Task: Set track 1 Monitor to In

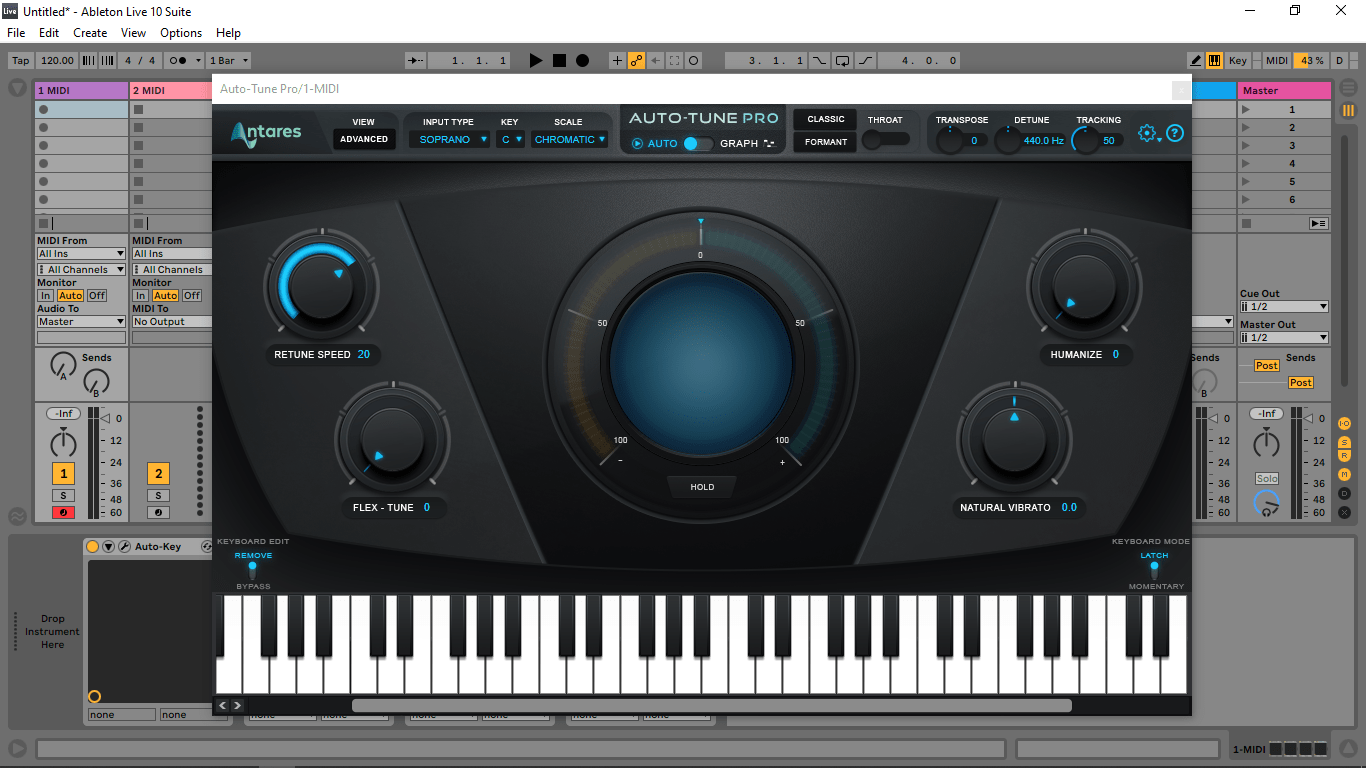Action: 45,296
